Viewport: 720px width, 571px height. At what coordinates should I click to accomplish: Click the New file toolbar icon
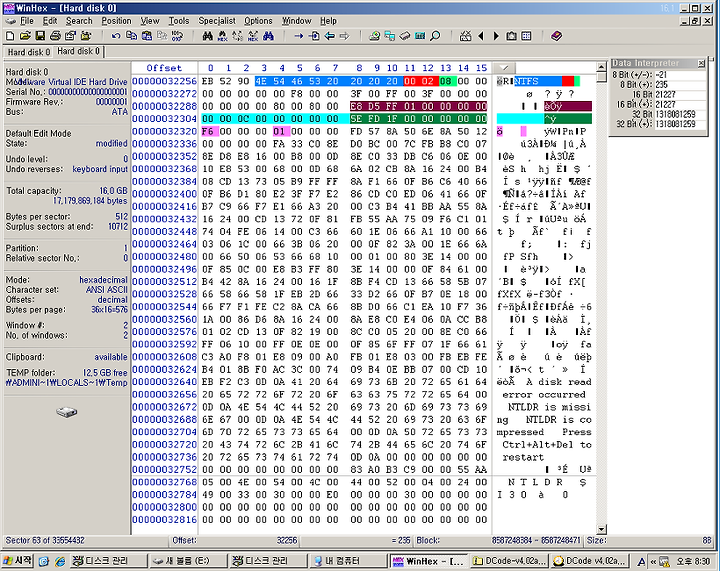tap(10, 36)
